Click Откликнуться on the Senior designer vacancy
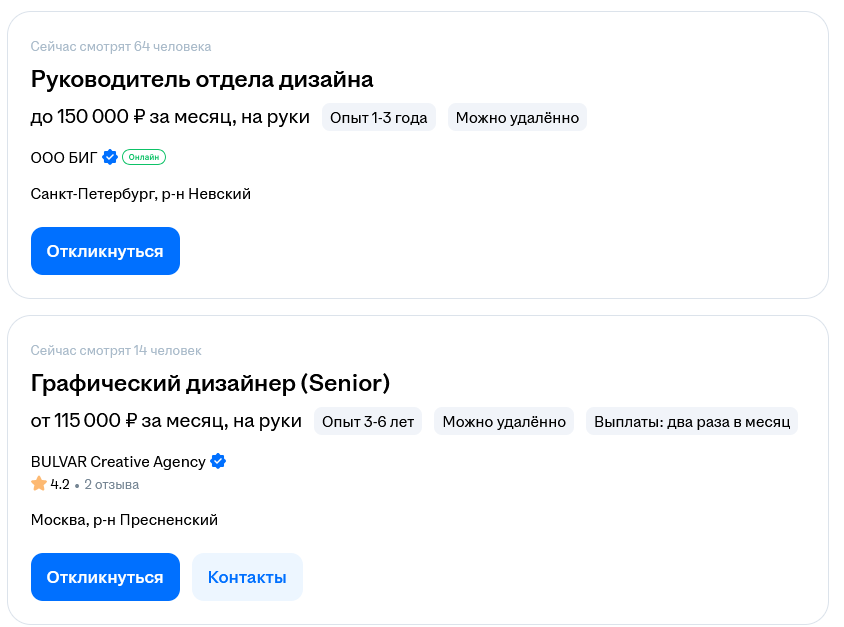 [x=105, y=577]
